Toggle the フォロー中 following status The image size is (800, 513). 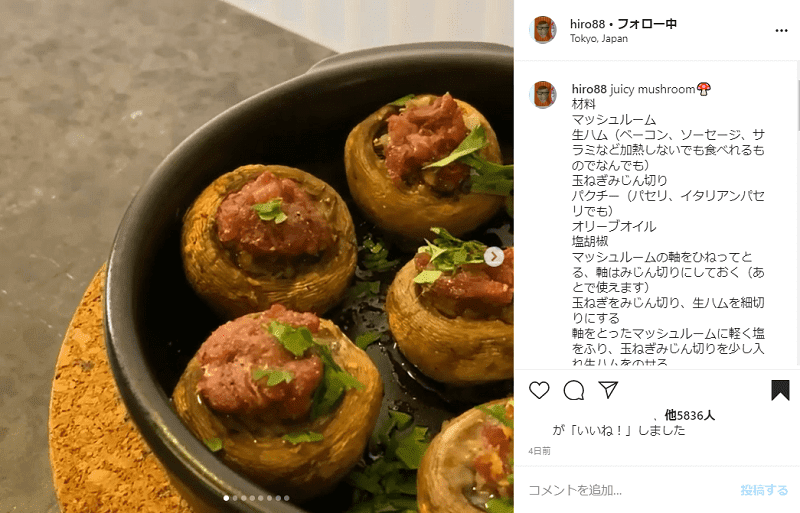(647, 23)
